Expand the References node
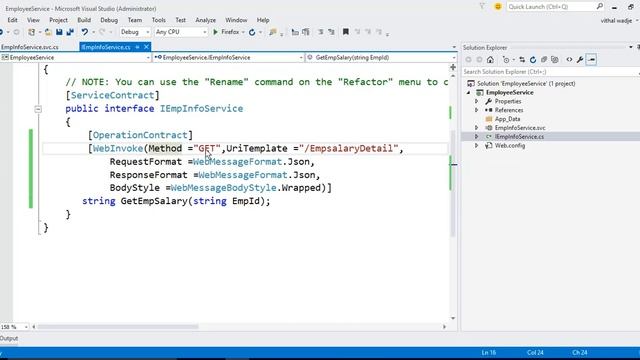 click(x=476, y=110)
